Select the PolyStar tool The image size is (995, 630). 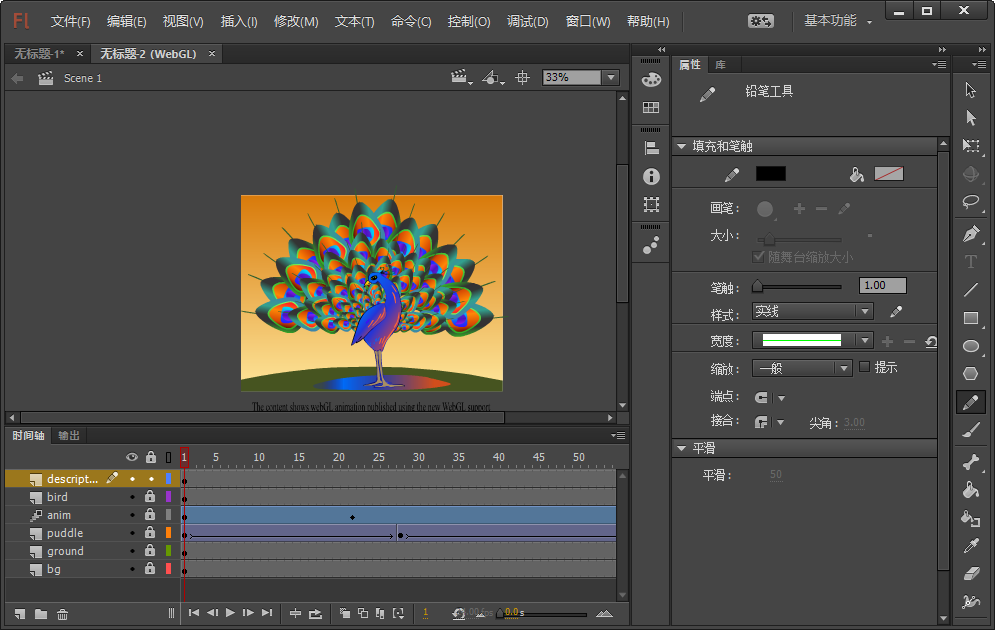pos(970,374)
